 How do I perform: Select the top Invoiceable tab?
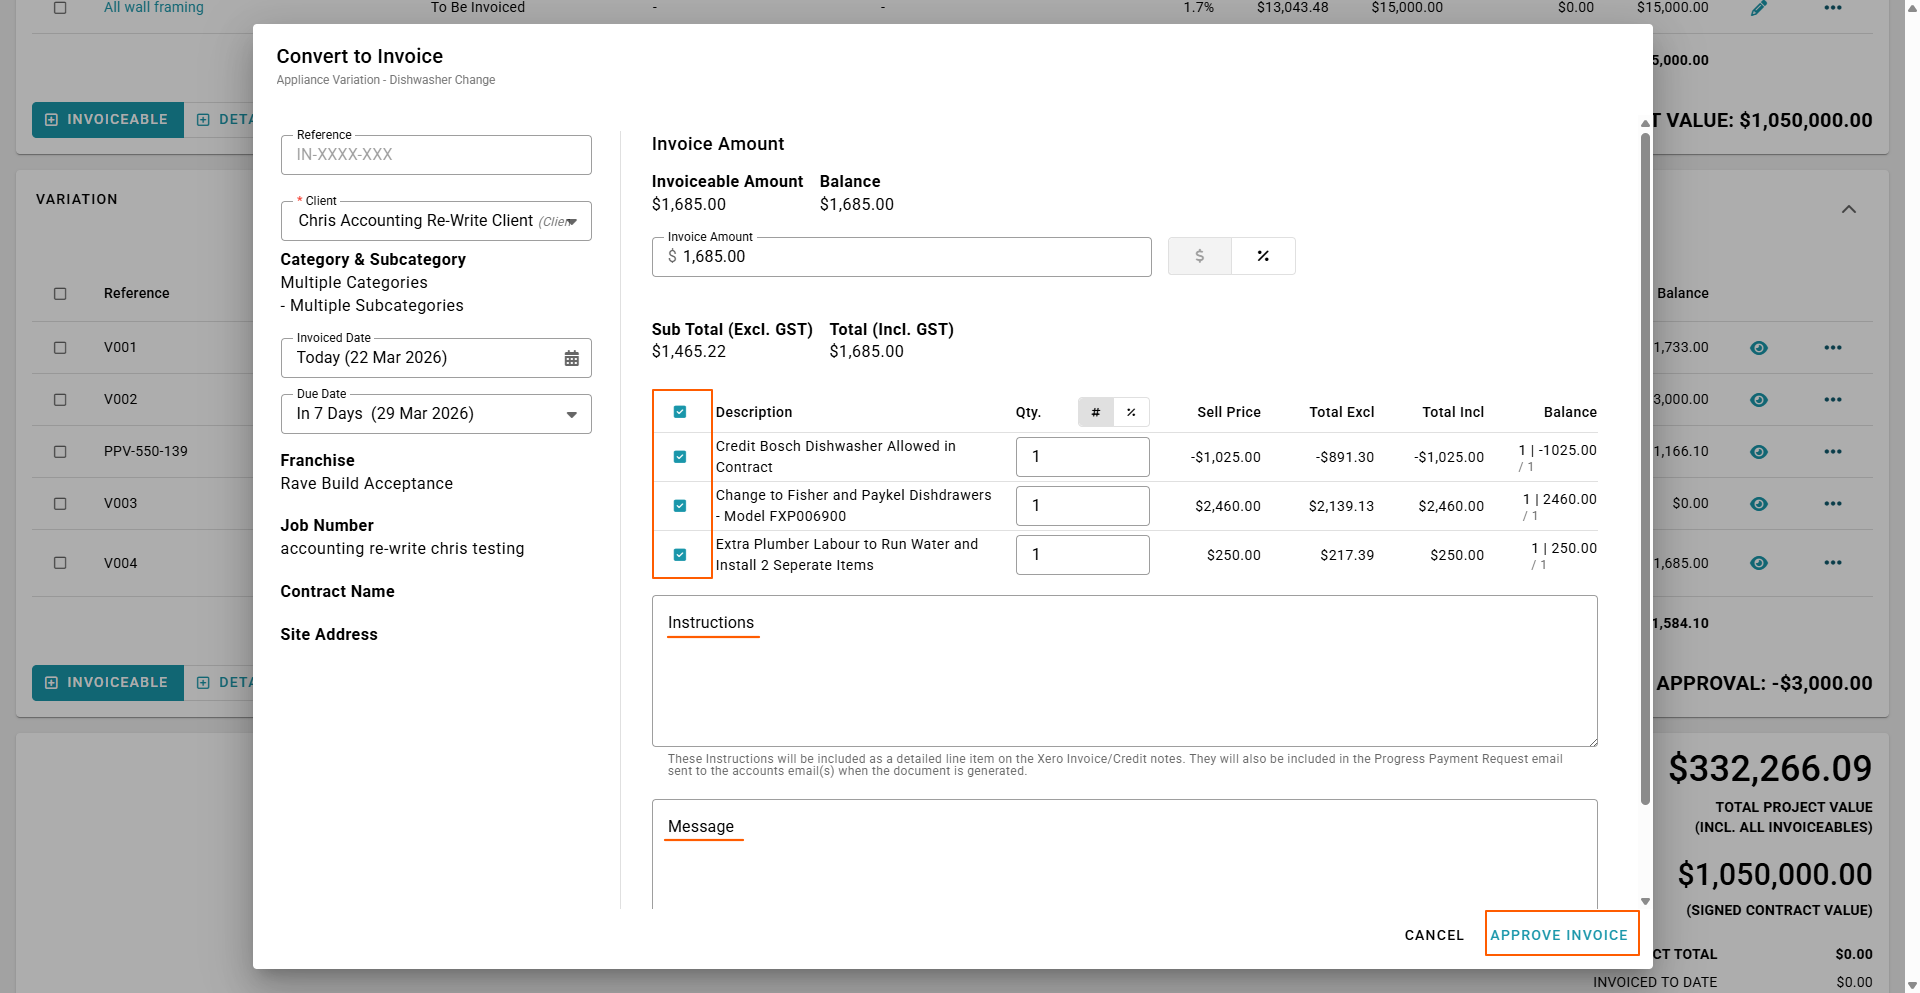click(x=107, y=119)
